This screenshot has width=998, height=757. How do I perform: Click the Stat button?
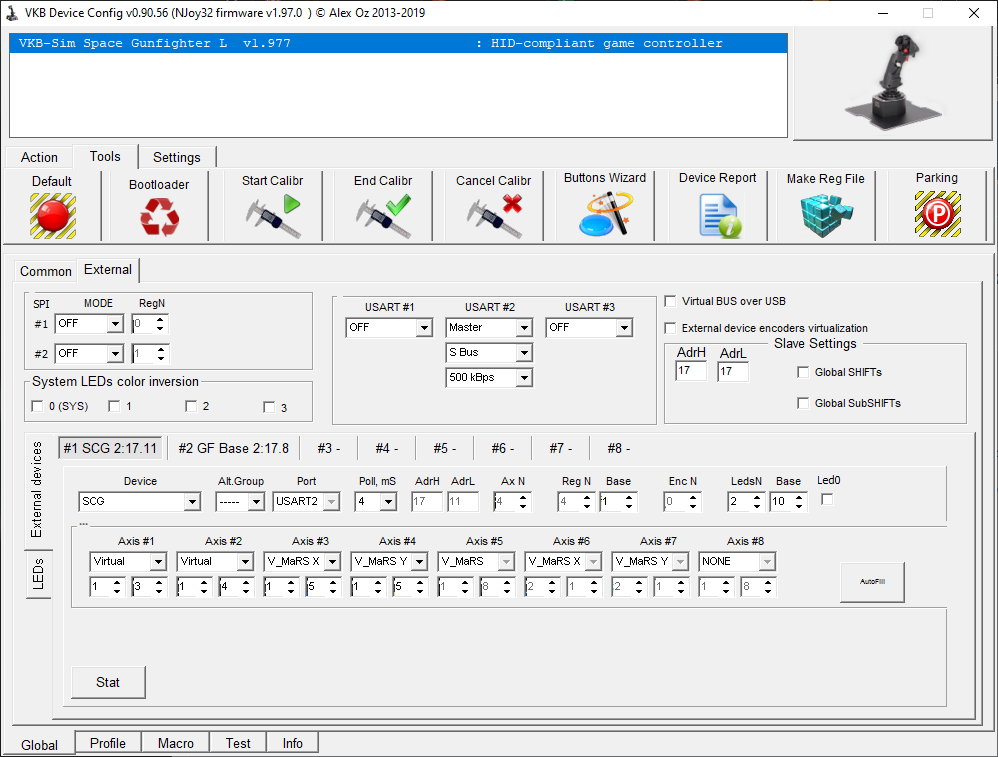[x=108, y=683]
